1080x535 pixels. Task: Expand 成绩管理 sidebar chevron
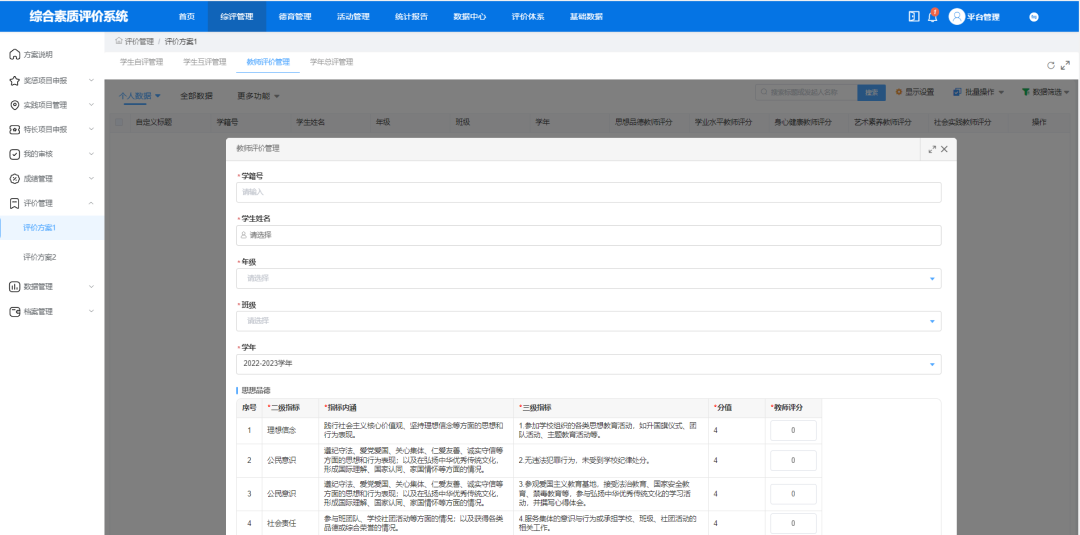91,179
